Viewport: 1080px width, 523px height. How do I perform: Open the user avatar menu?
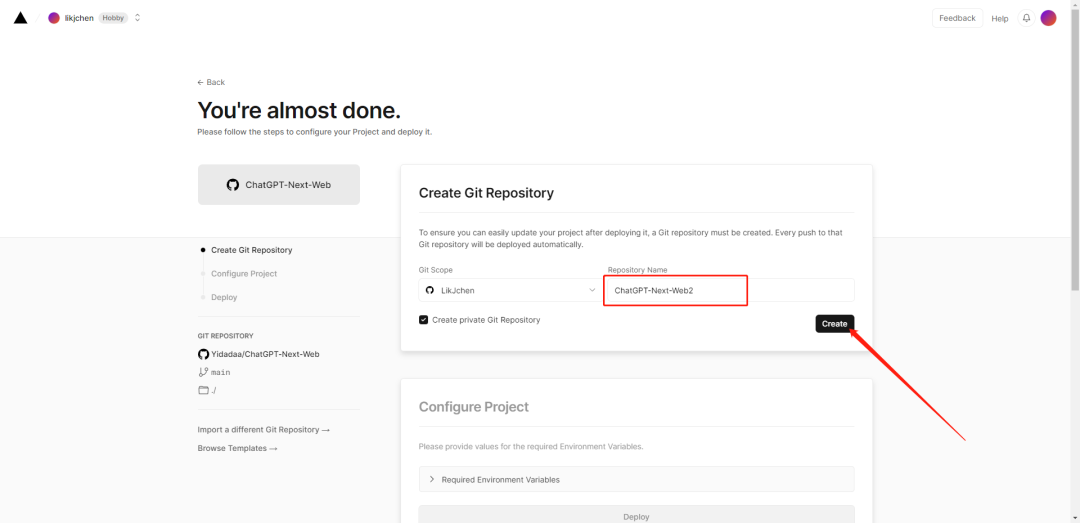(1048, 18)
